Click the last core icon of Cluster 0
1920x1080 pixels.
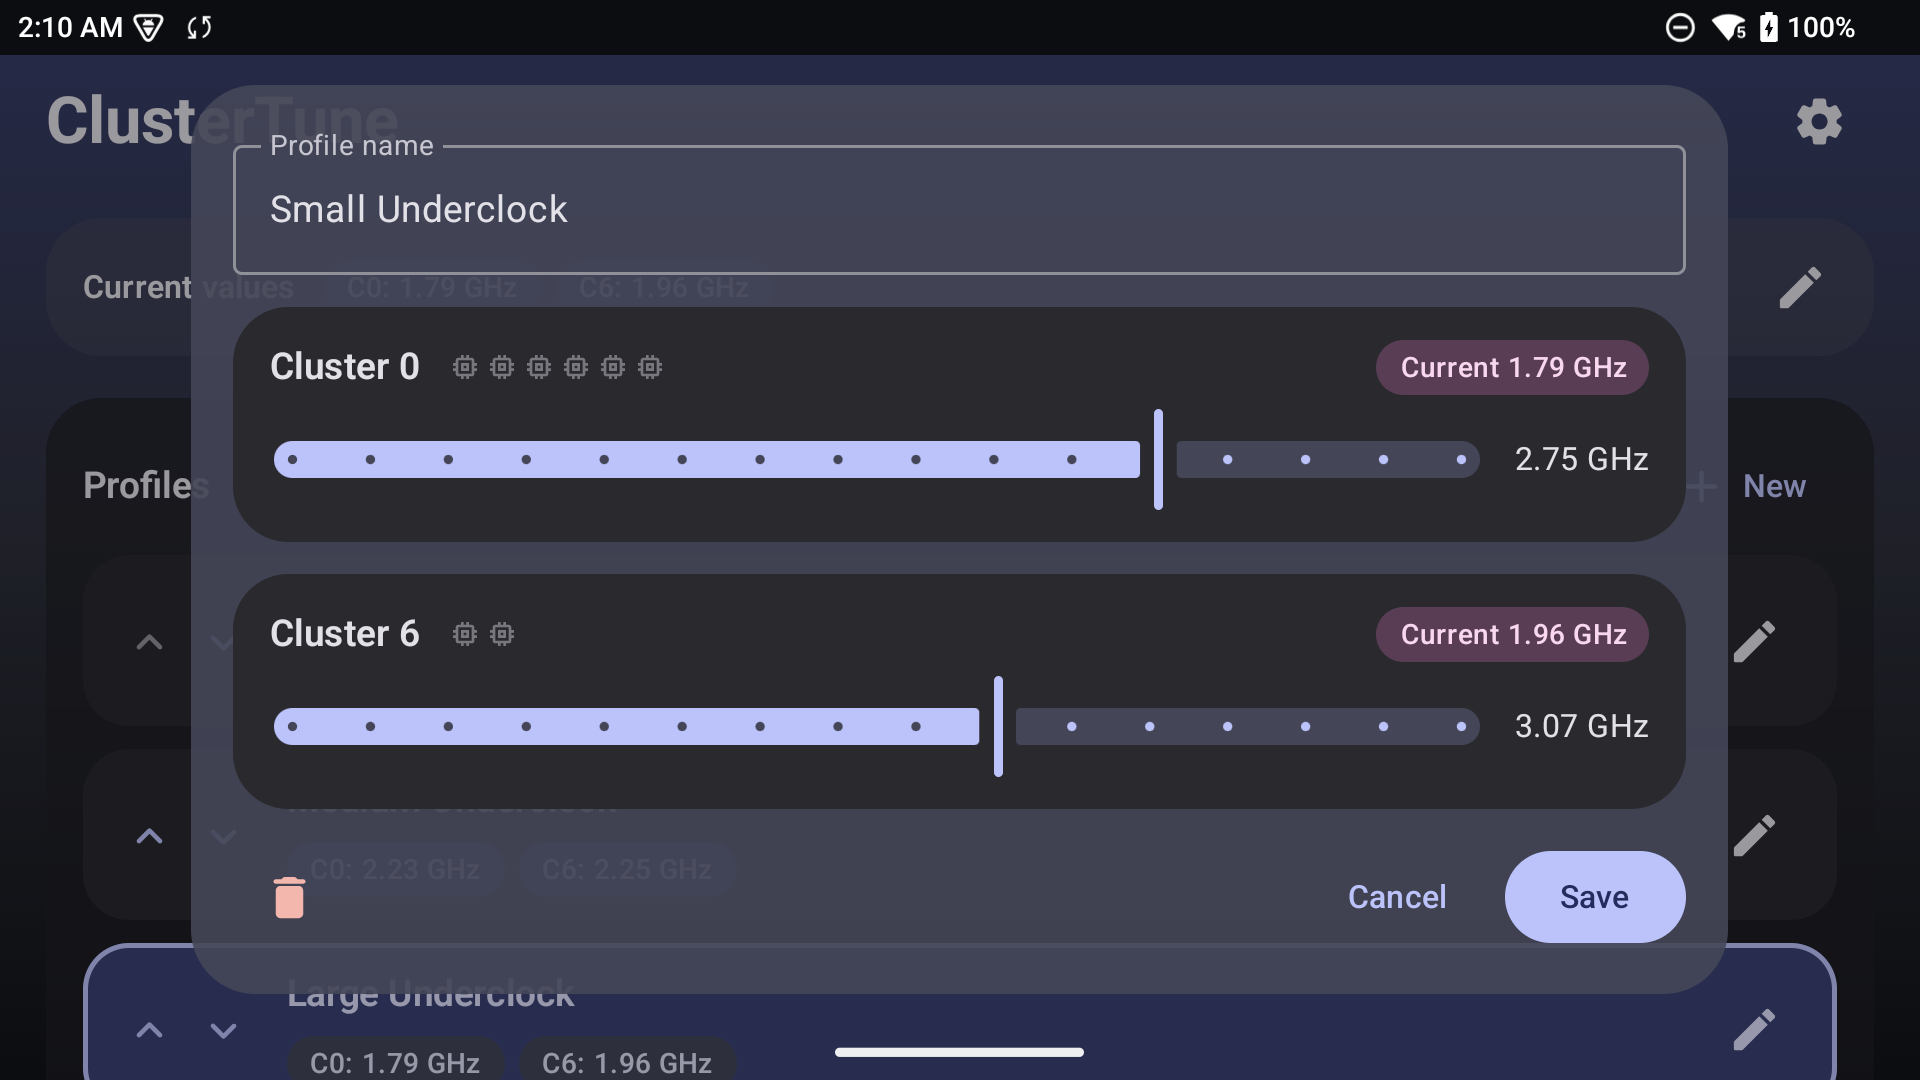click(x=650, y=367)
